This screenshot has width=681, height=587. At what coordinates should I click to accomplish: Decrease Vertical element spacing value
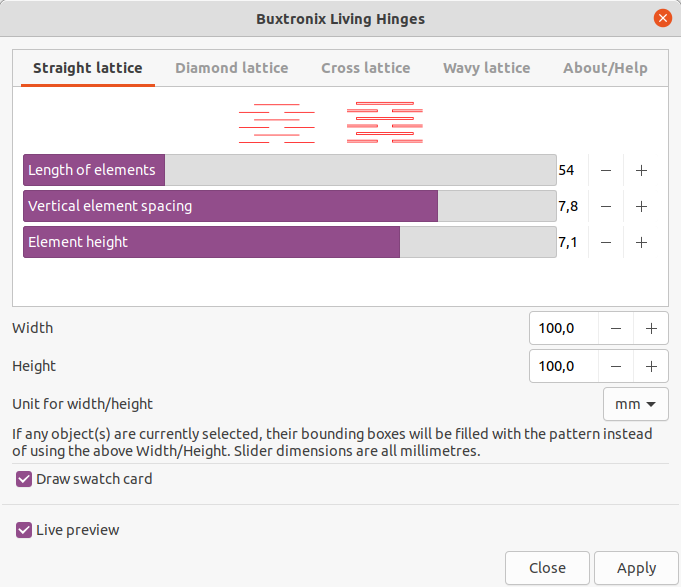pos(606,206)
